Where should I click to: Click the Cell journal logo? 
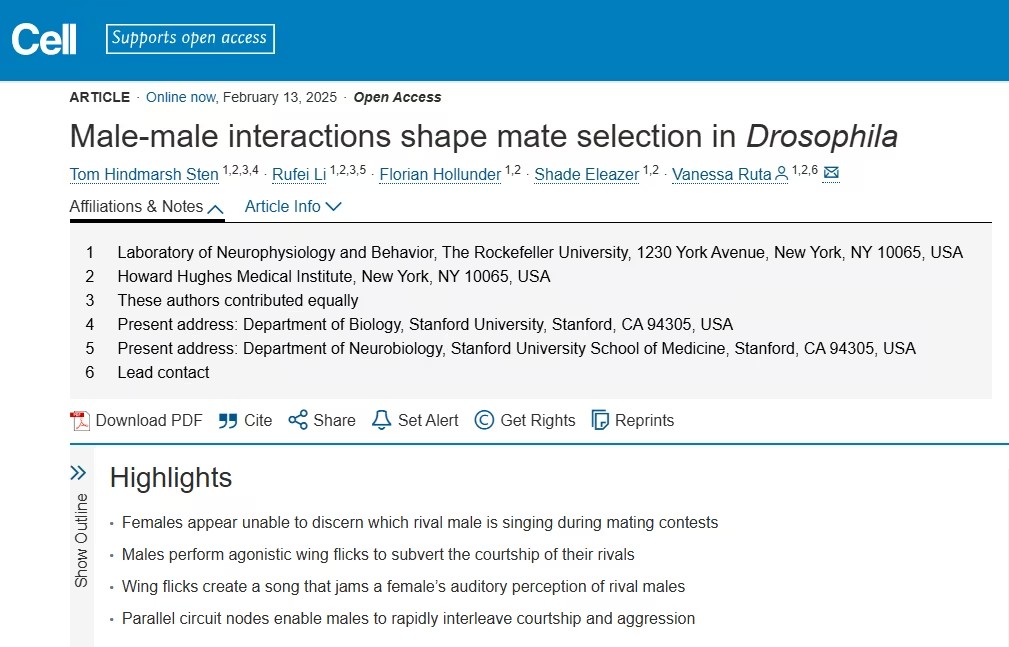click(x=44, y=39)
